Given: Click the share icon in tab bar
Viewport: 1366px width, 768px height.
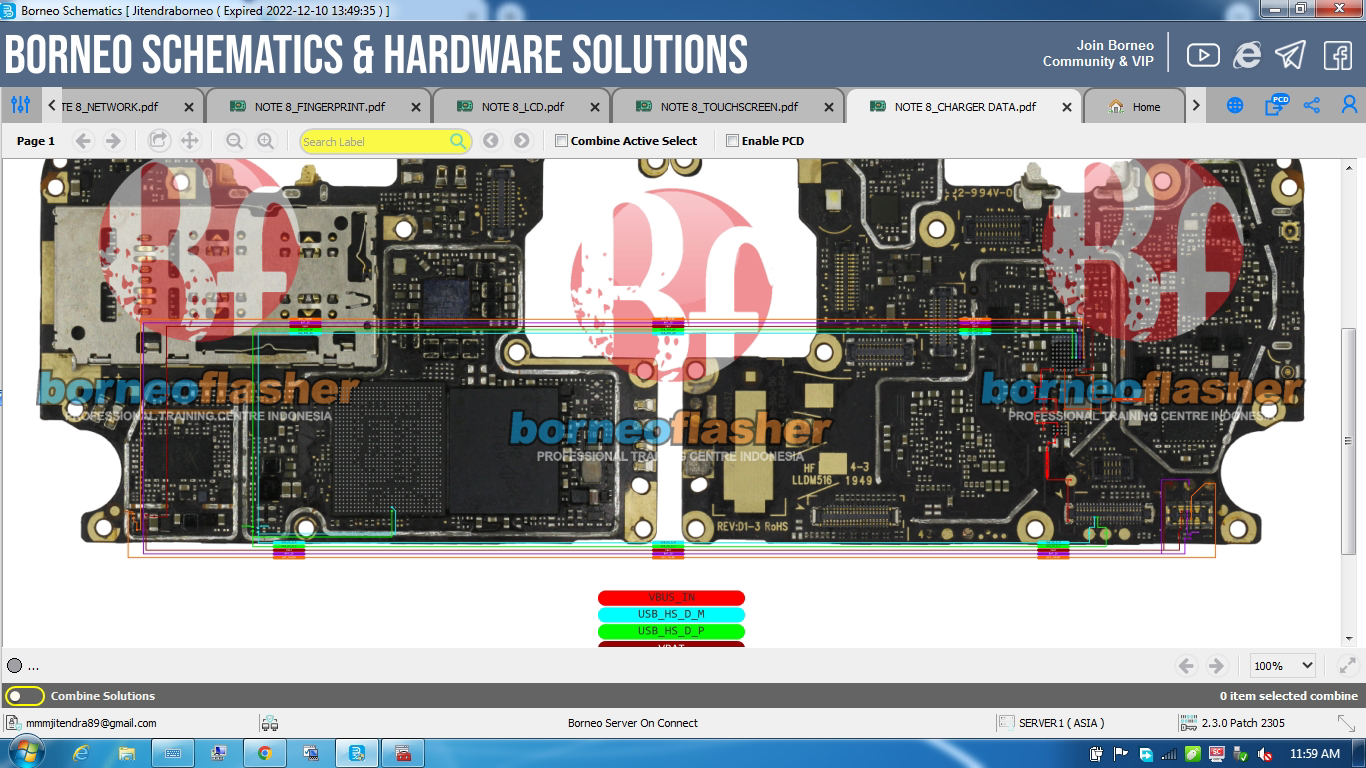Looking at the screenshot, I should point(1312,105).
